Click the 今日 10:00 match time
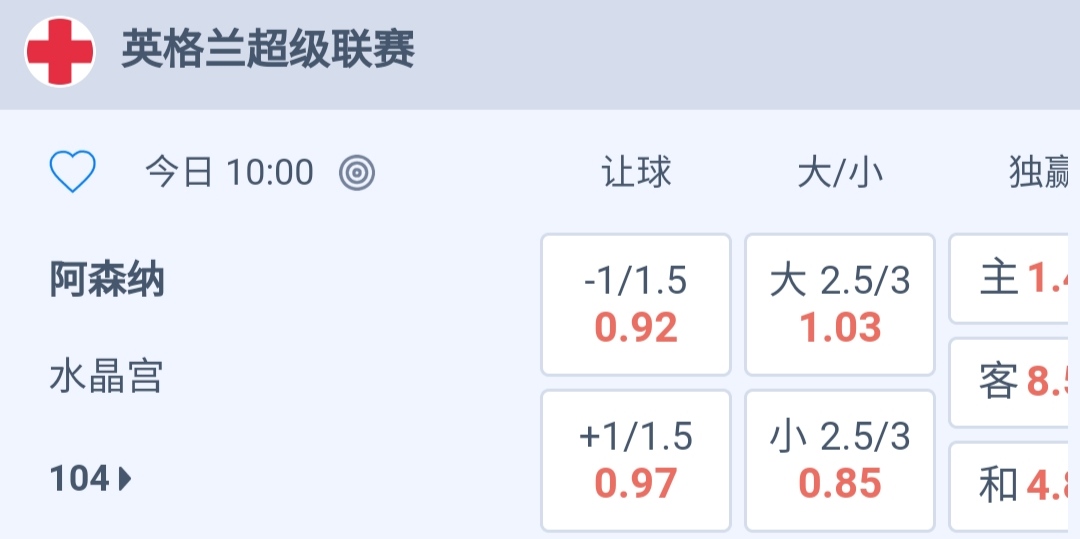 coord(229,173)
